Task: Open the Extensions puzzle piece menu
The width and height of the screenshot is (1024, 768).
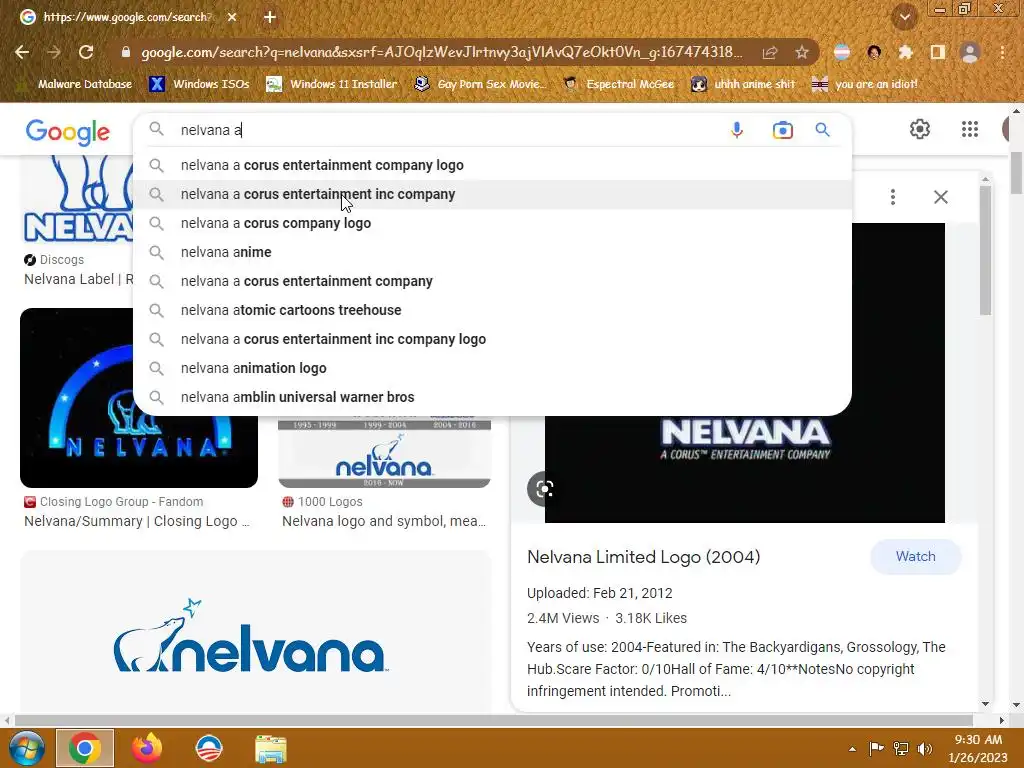Action: (905, 52)
